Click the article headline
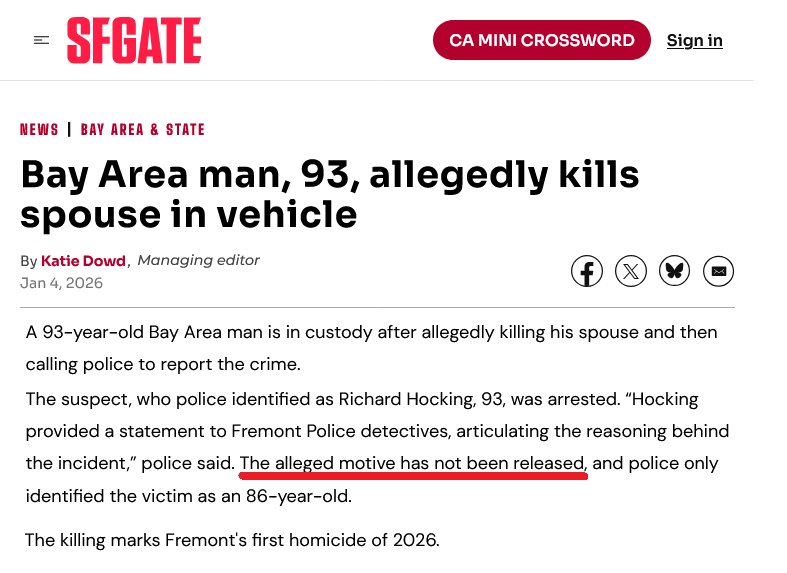This screenshot has width=787, height=573. coord(330,193)
